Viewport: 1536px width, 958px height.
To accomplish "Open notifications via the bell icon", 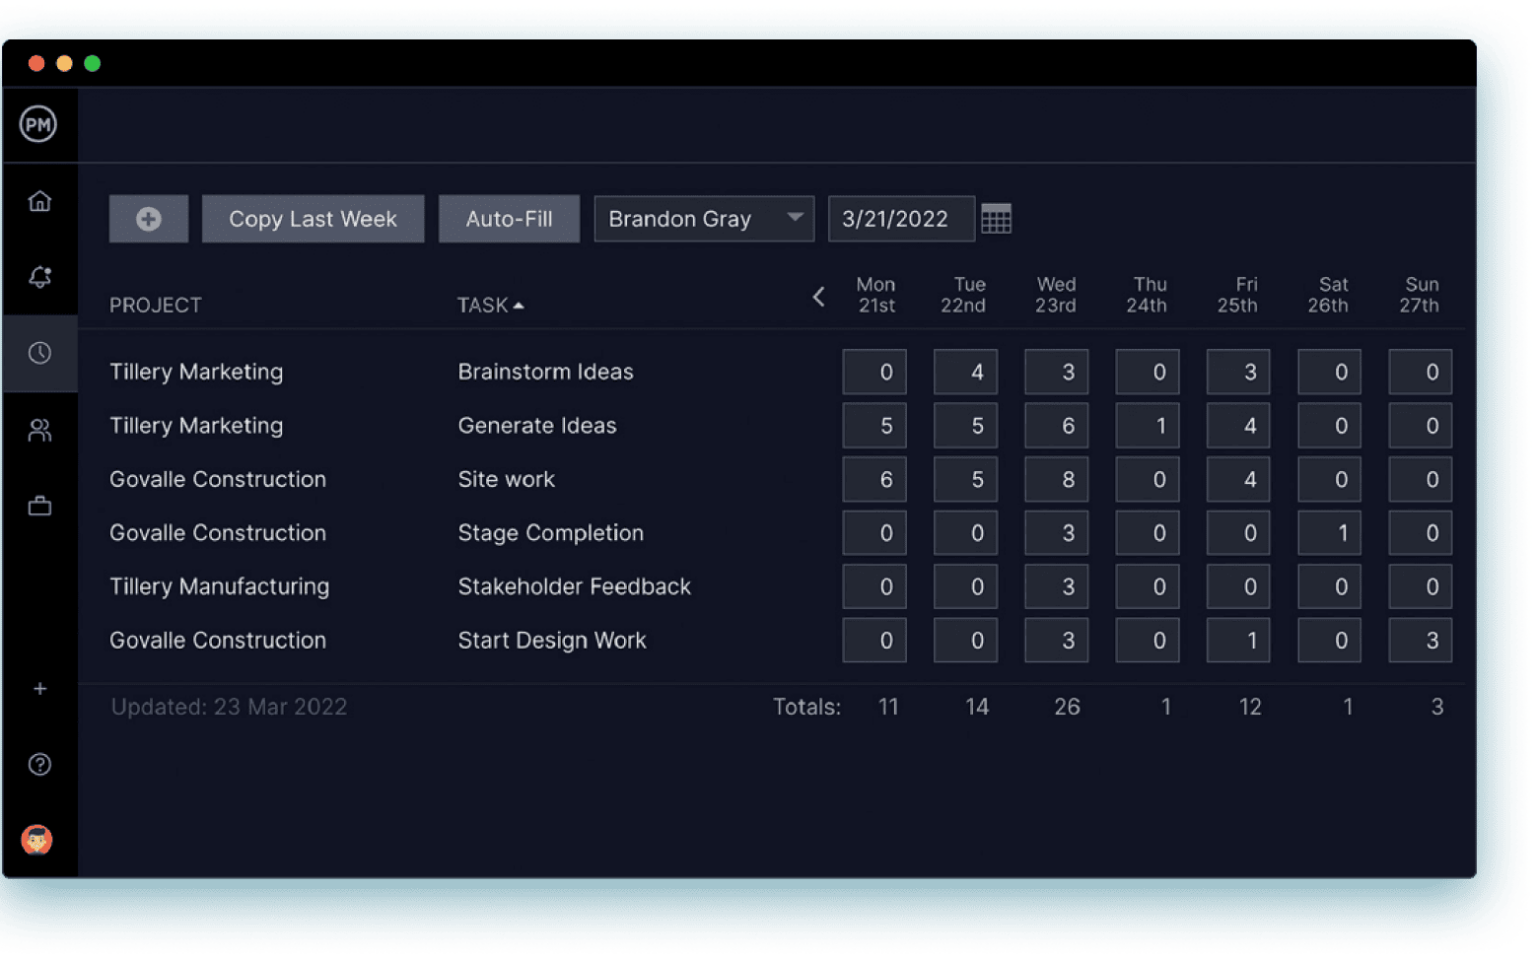I will tap(39, 278).
